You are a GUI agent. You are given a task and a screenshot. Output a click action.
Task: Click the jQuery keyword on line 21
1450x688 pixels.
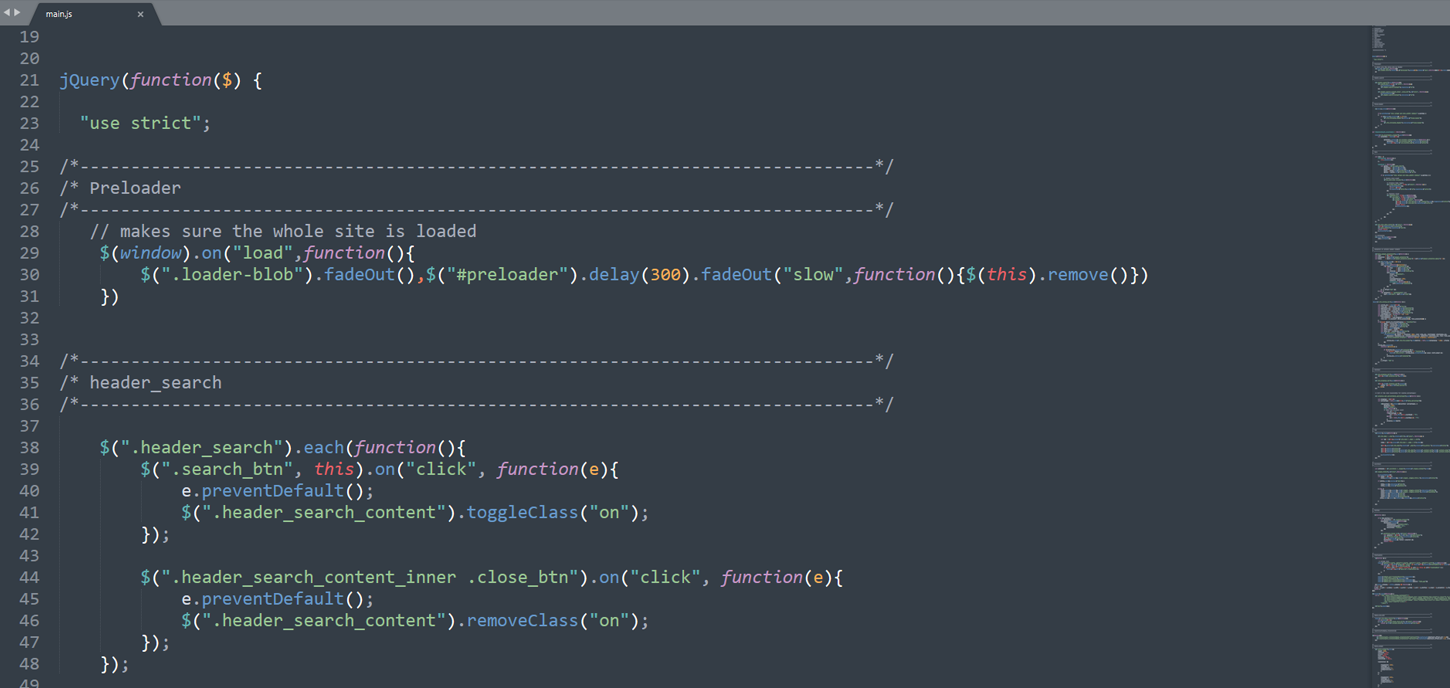click(89, 80)
